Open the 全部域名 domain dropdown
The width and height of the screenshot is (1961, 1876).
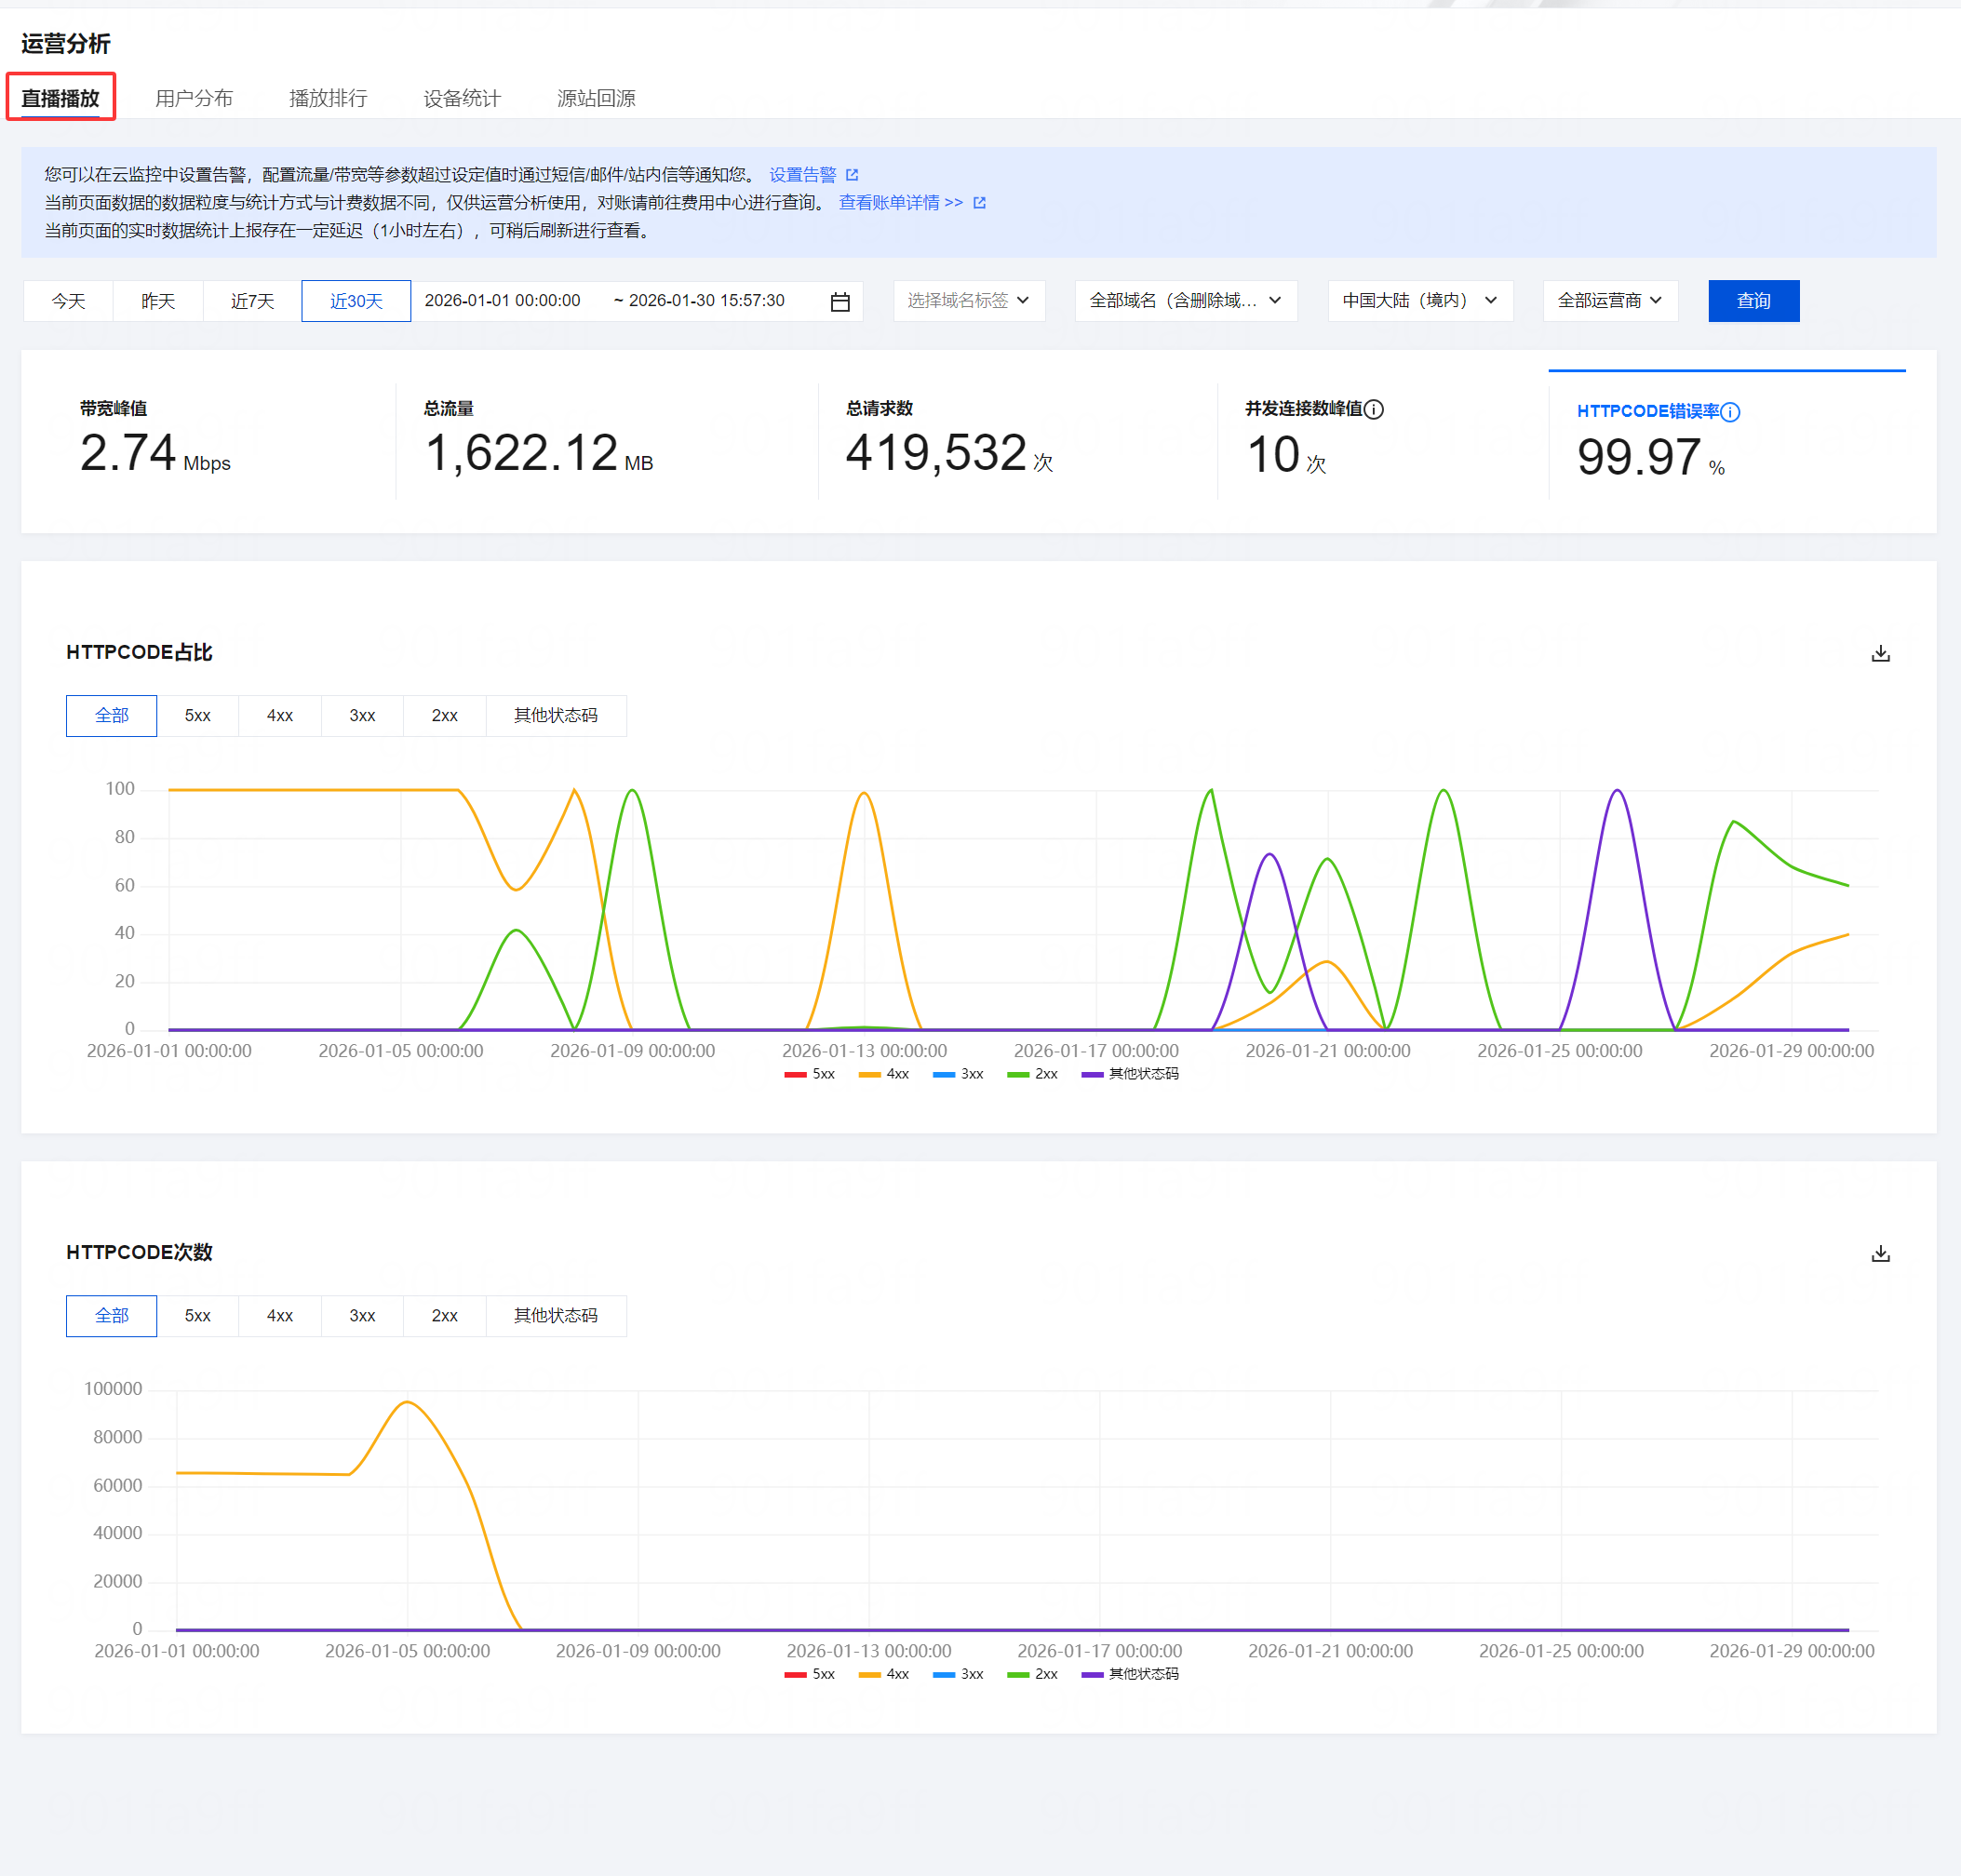(1185, 301)
